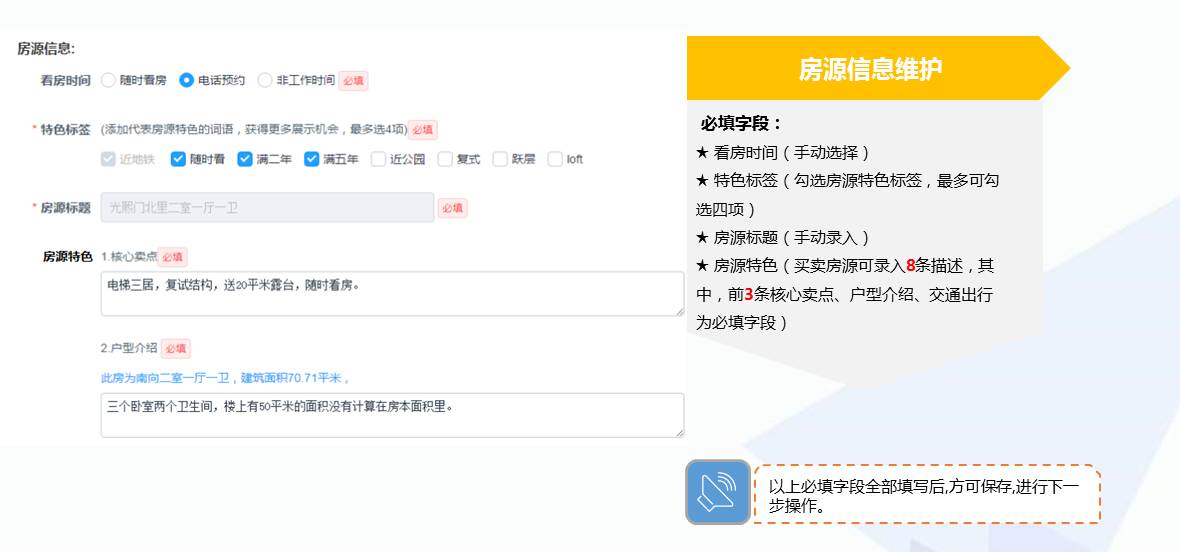Viewport: 1180px width, 552px height.
Task: Click the blue announcement speaker icon
Action: click(718, 491)
